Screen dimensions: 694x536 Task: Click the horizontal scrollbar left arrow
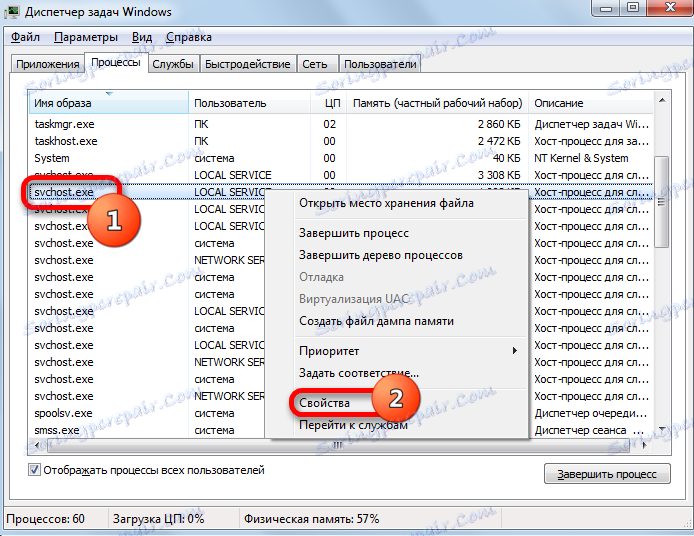tap(37, 445)
